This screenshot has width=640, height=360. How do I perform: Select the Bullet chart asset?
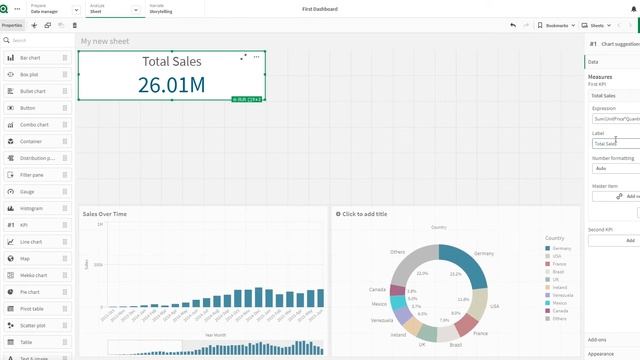tap(37, 91)
